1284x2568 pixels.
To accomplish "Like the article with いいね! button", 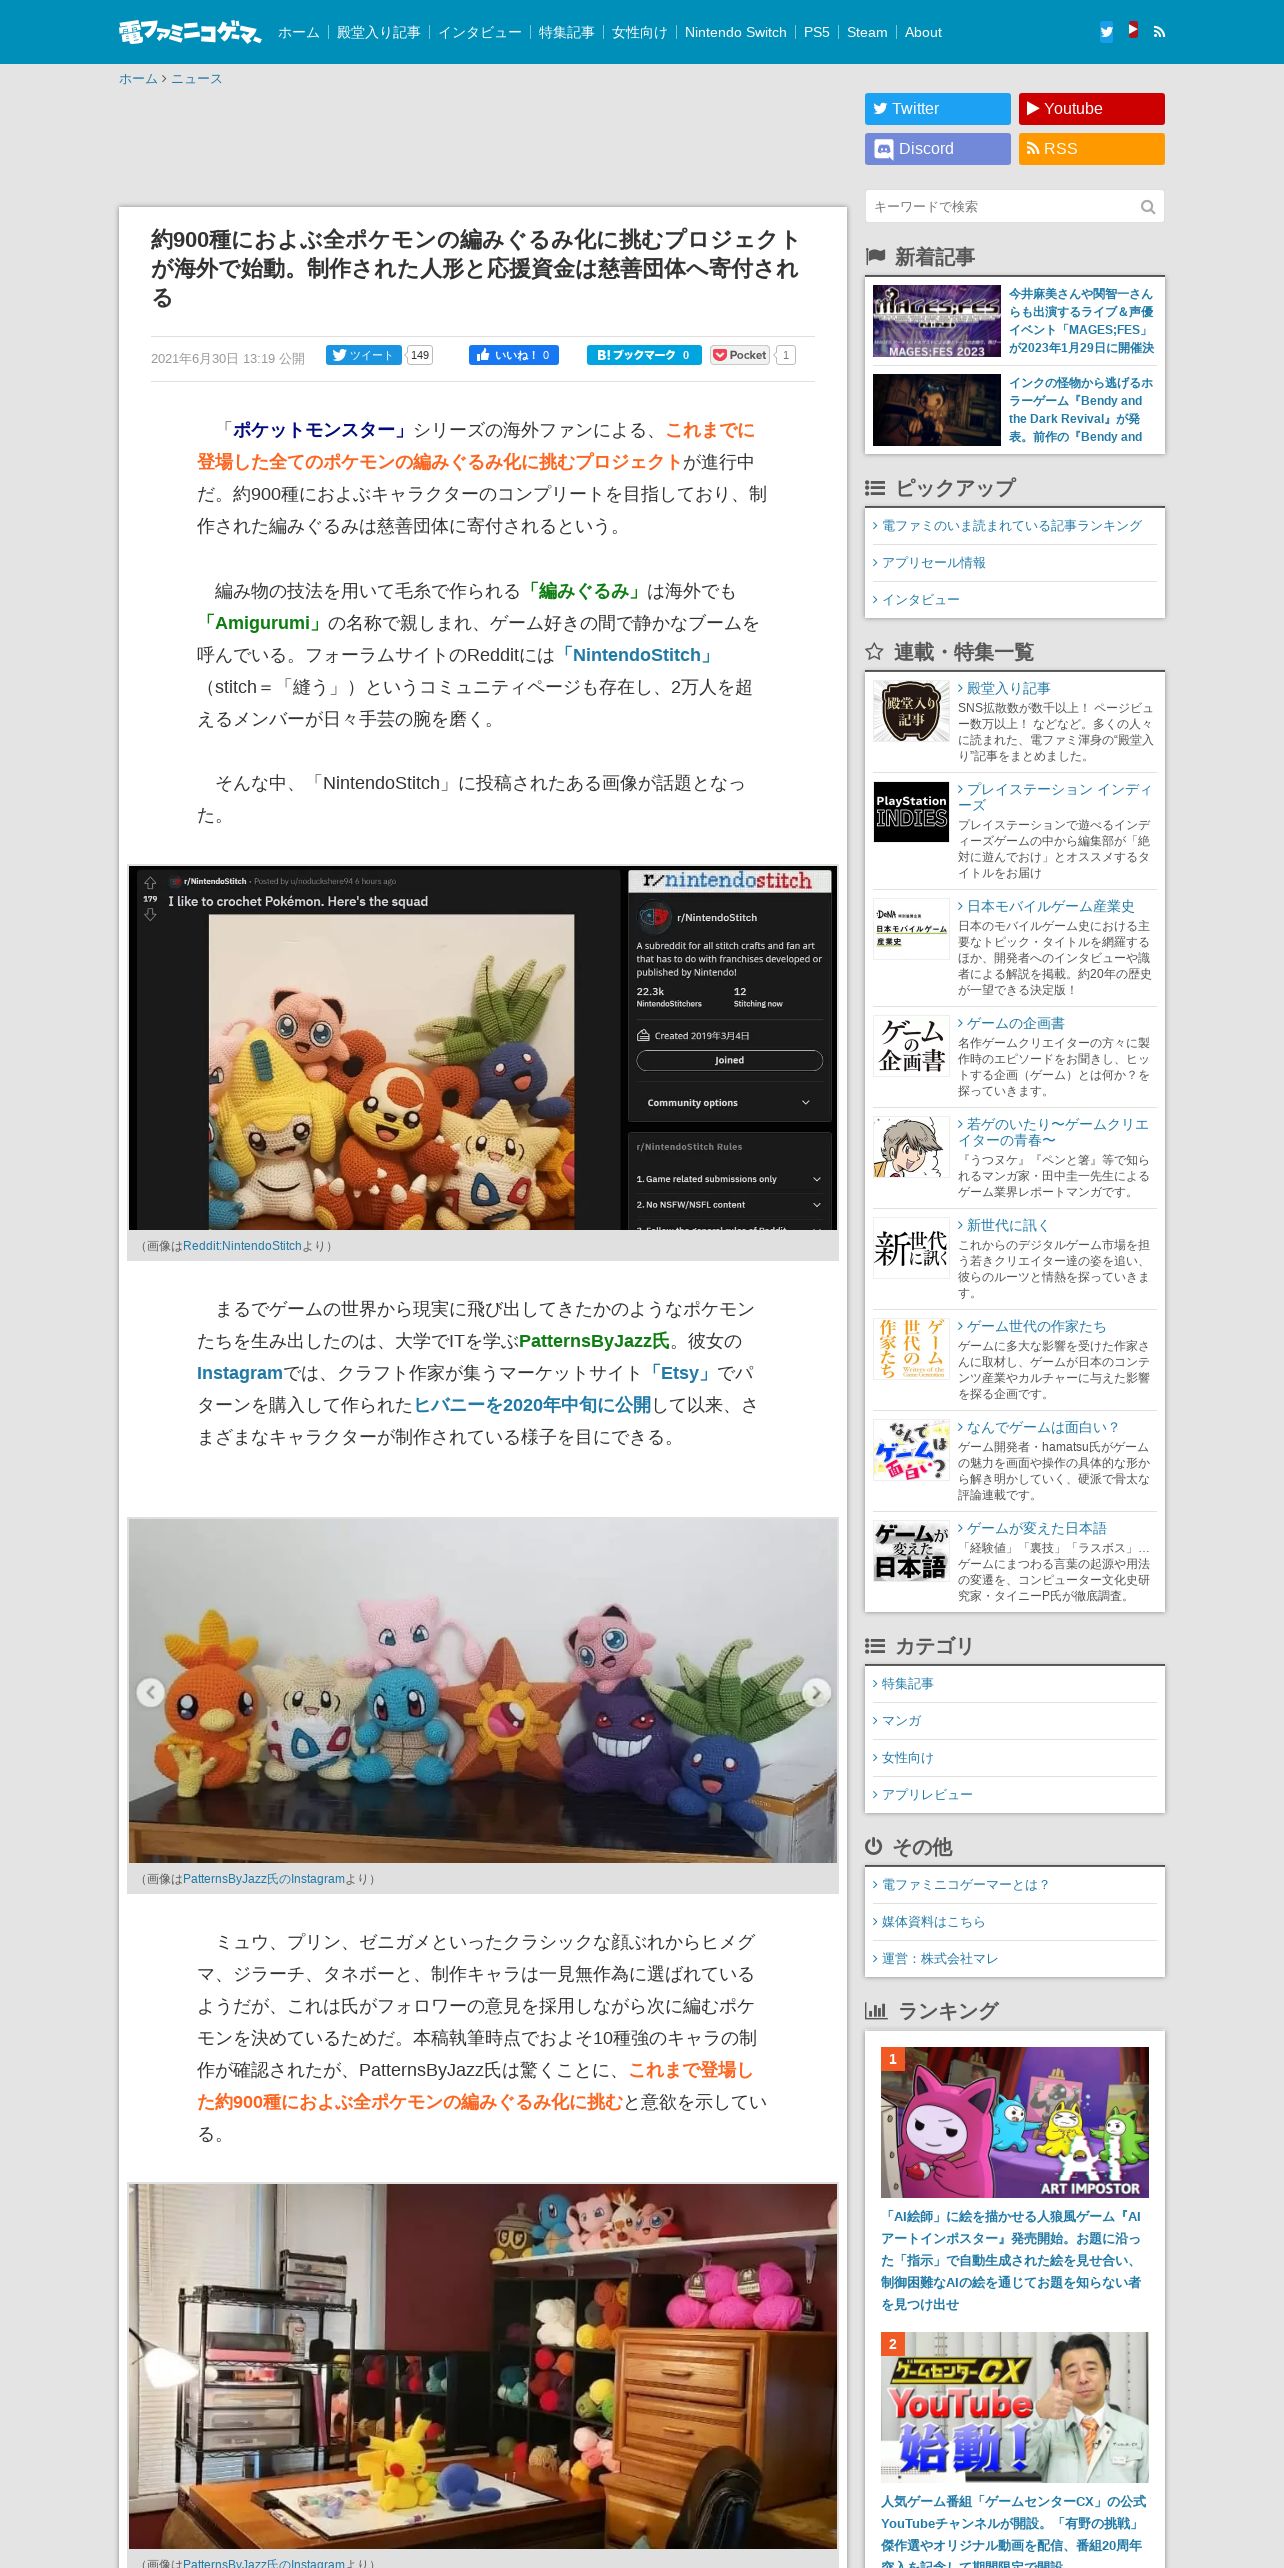I will [x=514, y=355].
